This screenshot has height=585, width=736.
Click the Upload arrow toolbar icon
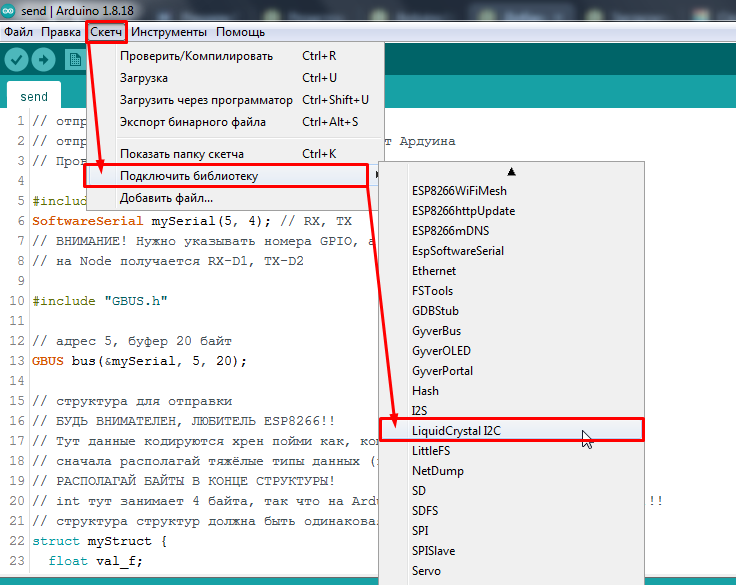click(44, 59)
